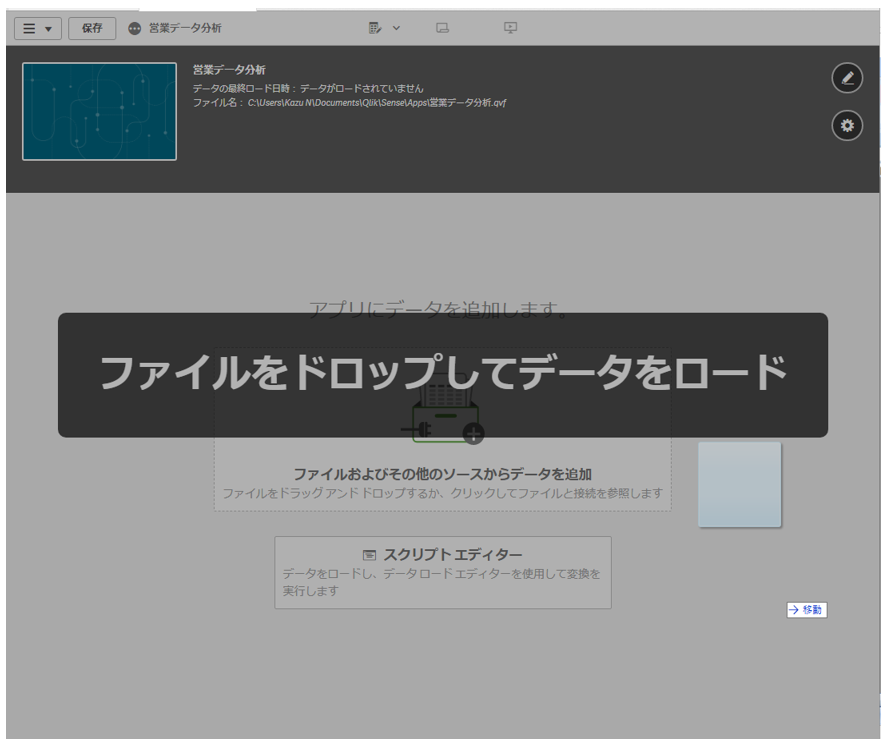This screenshot has height=745, width=888.
Task: Click the 保存 button to save the app
Action: pyautogui.click(x=92, y=28)
